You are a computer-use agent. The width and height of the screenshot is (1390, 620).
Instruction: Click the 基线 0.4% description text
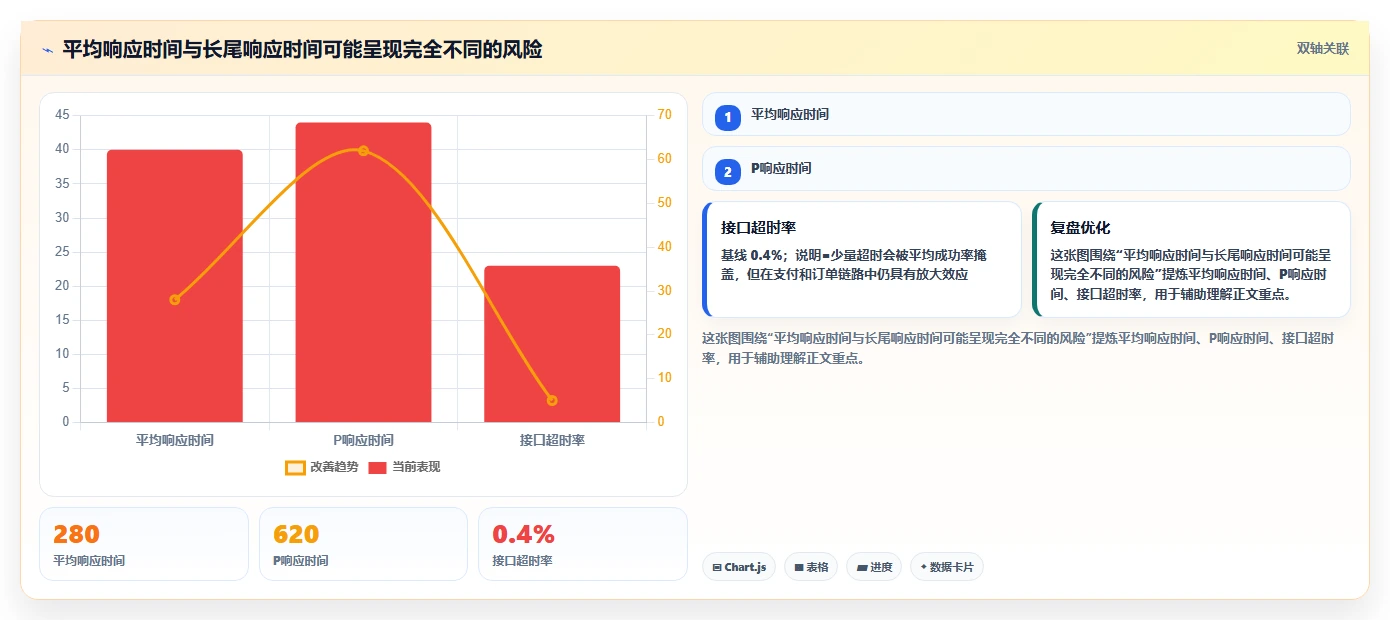coord(854,265)
